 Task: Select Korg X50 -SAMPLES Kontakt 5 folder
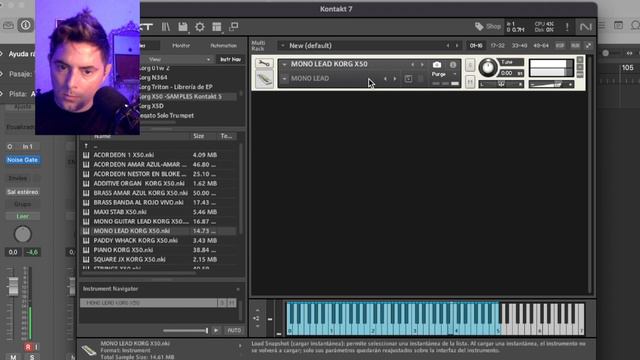[180, 96]
